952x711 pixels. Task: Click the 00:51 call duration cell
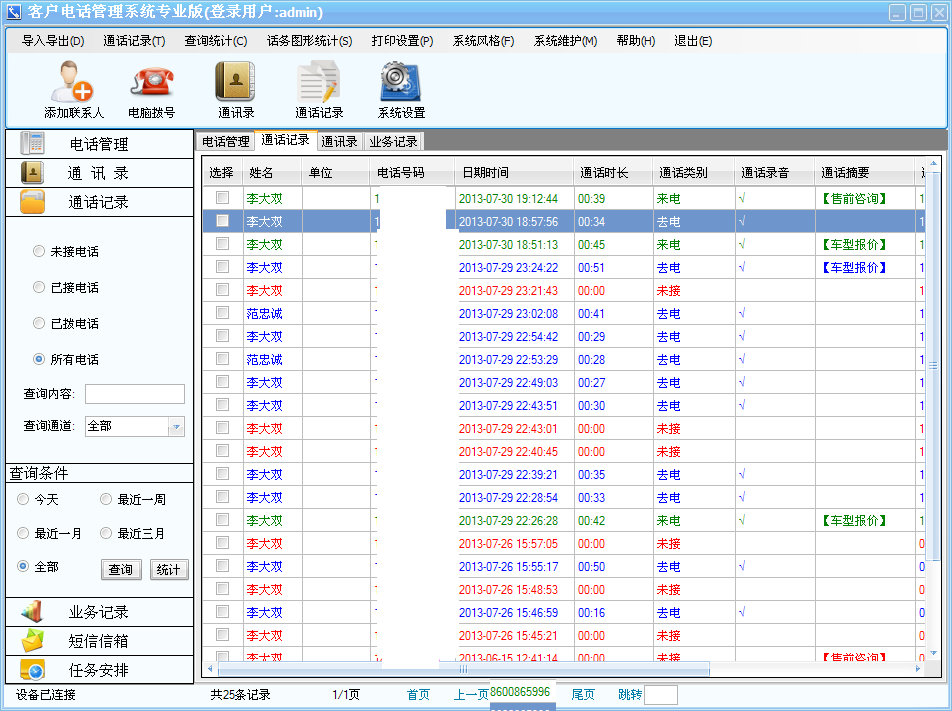tap(591, 268)
